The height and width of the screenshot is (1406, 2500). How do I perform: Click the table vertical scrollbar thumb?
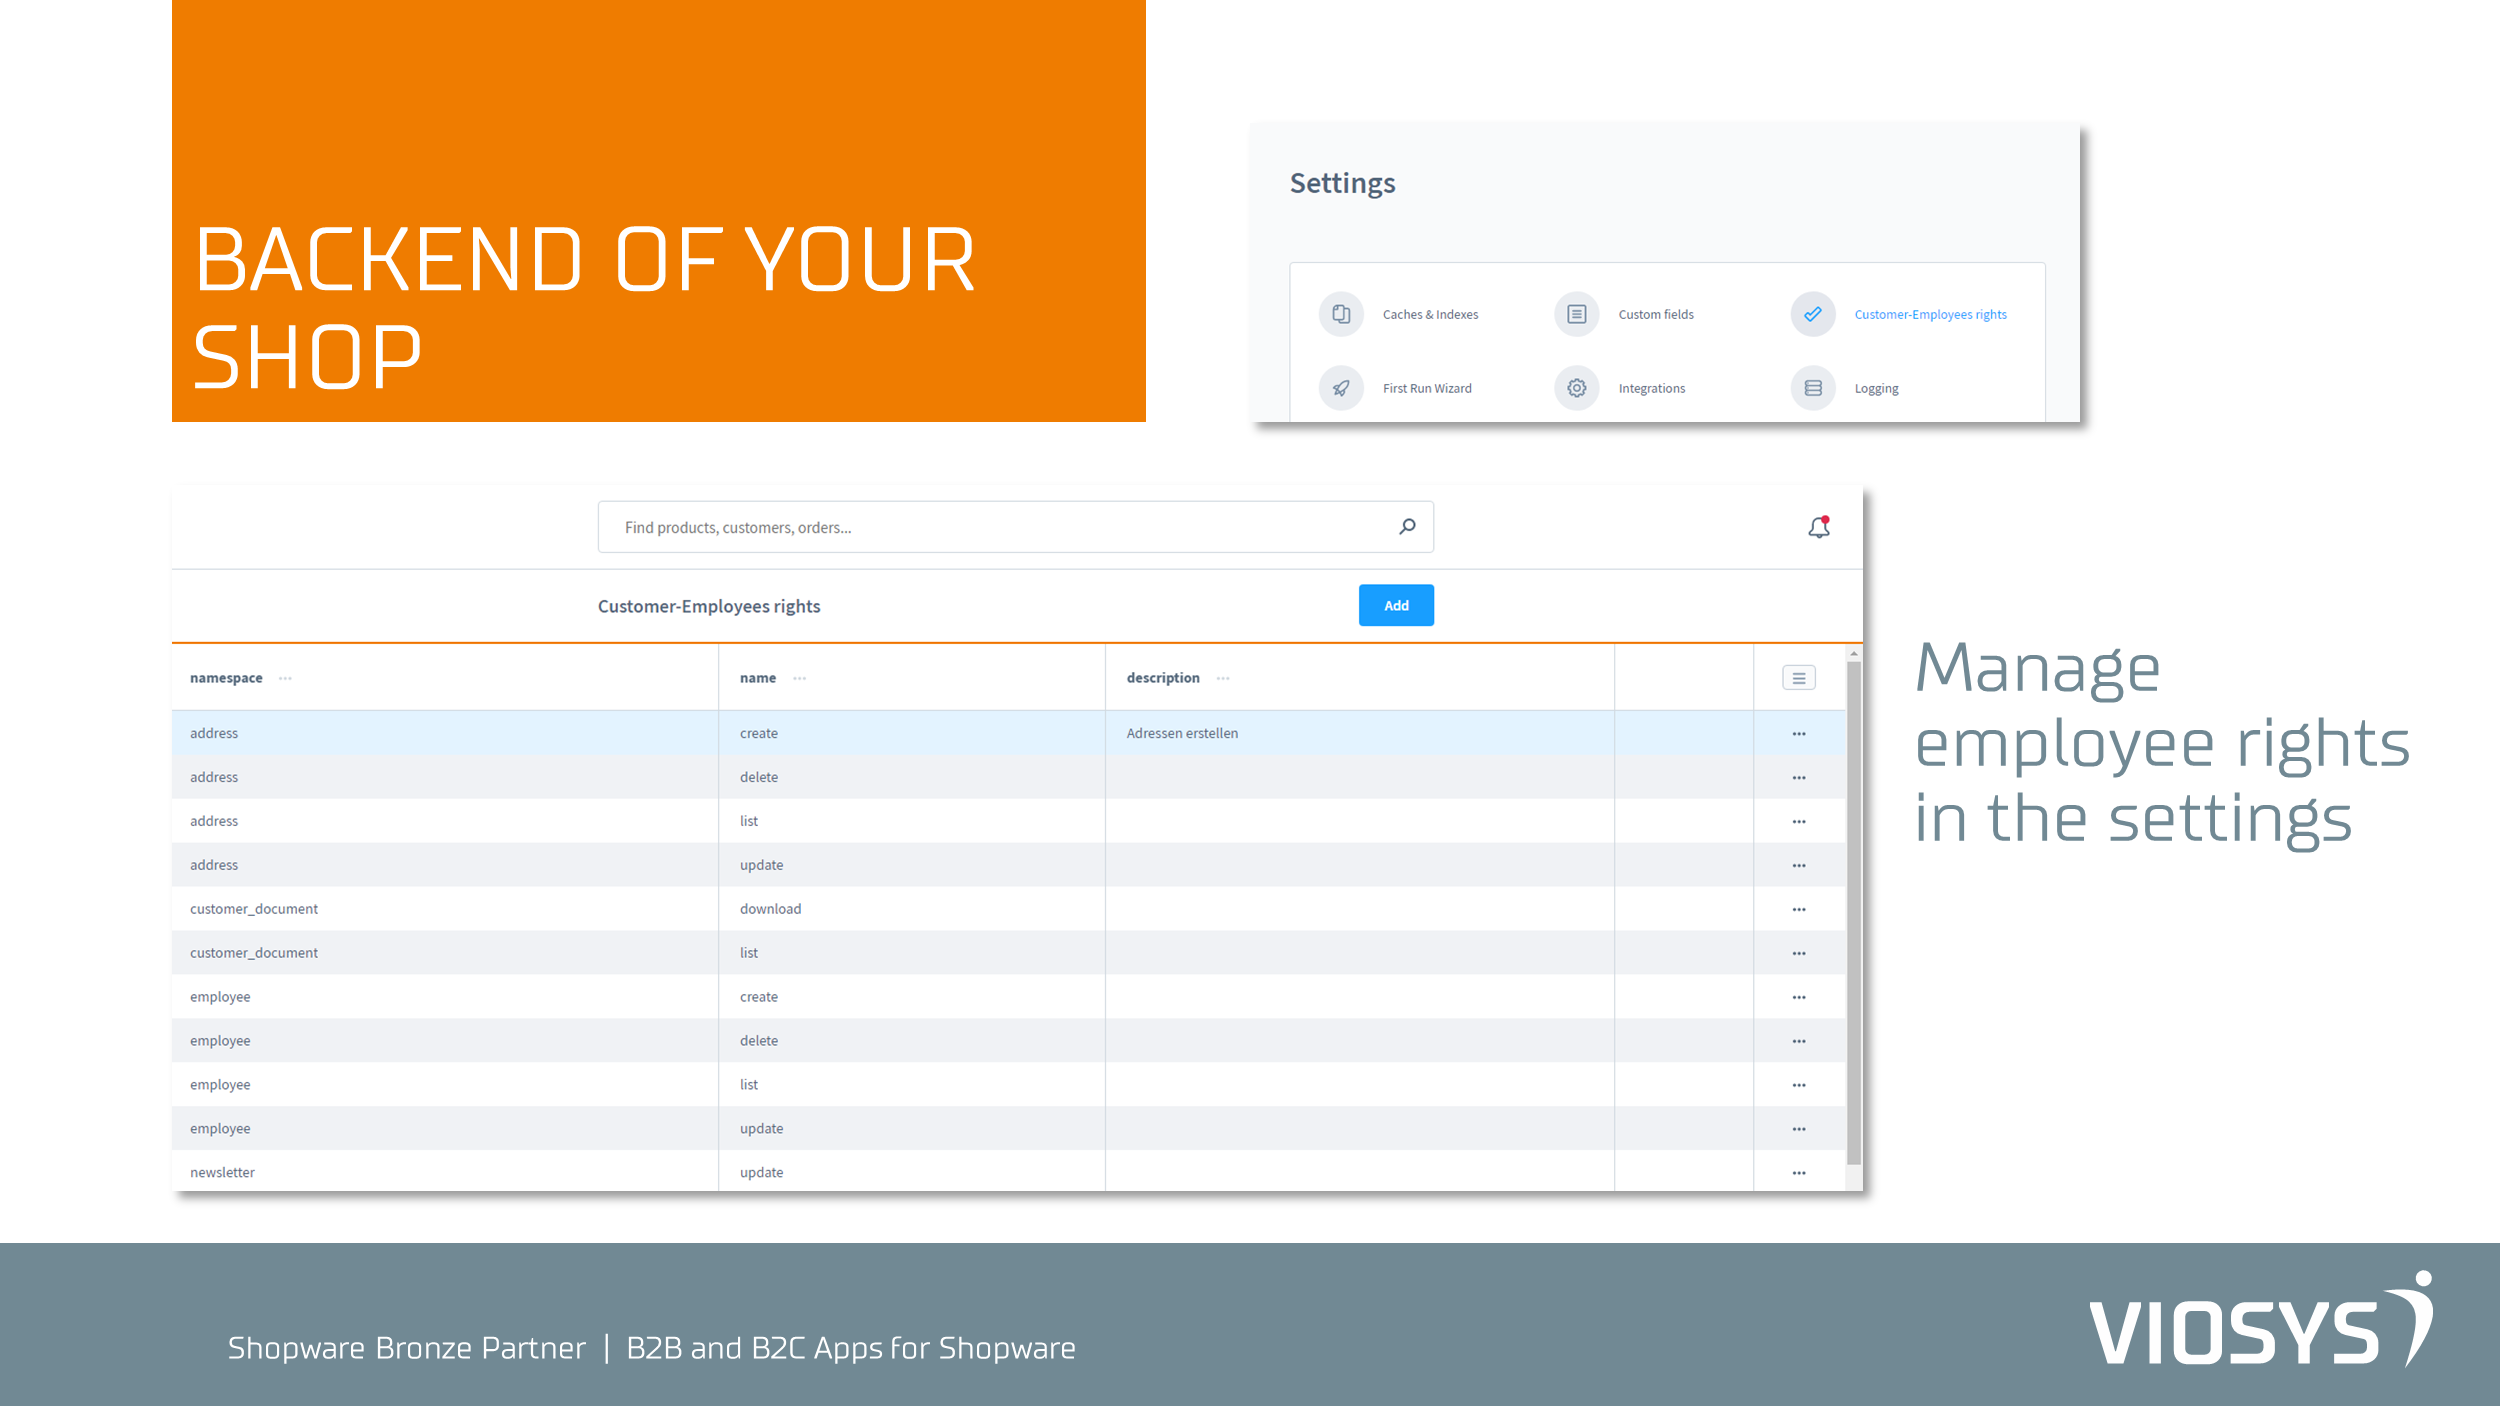(x=1854, y=913)
